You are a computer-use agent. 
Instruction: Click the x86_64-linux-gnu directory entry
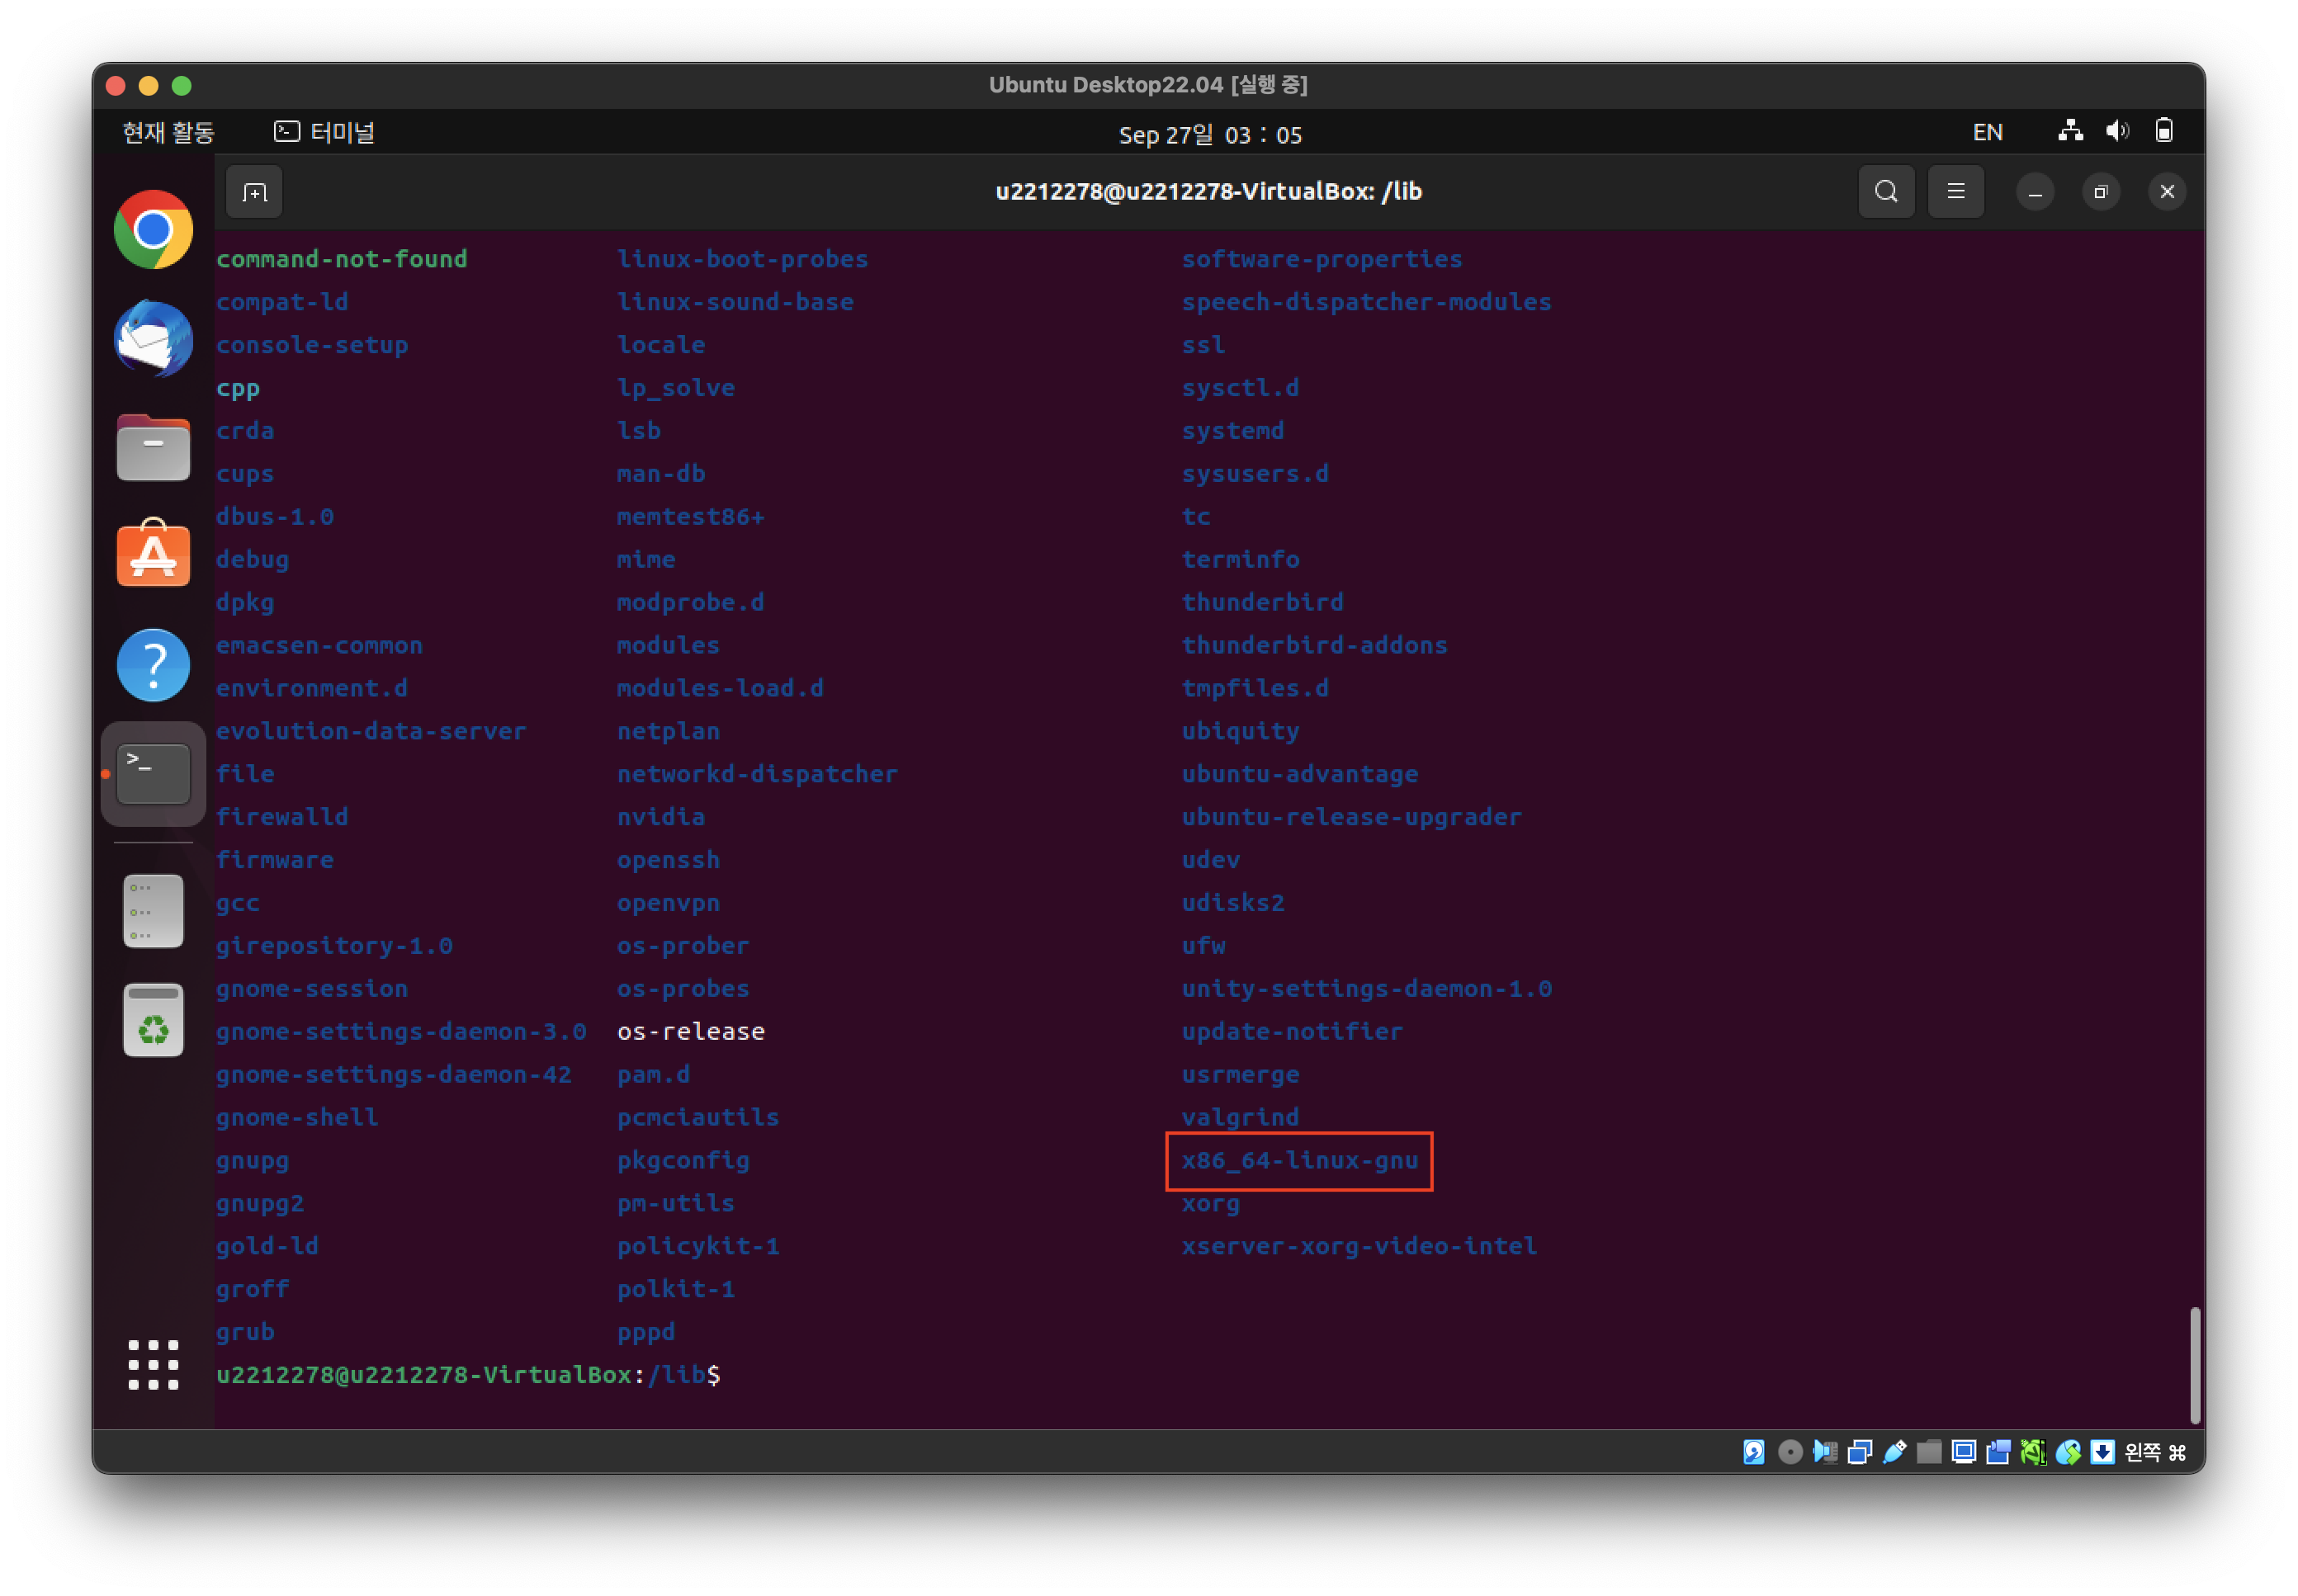pos(1299,1161)
